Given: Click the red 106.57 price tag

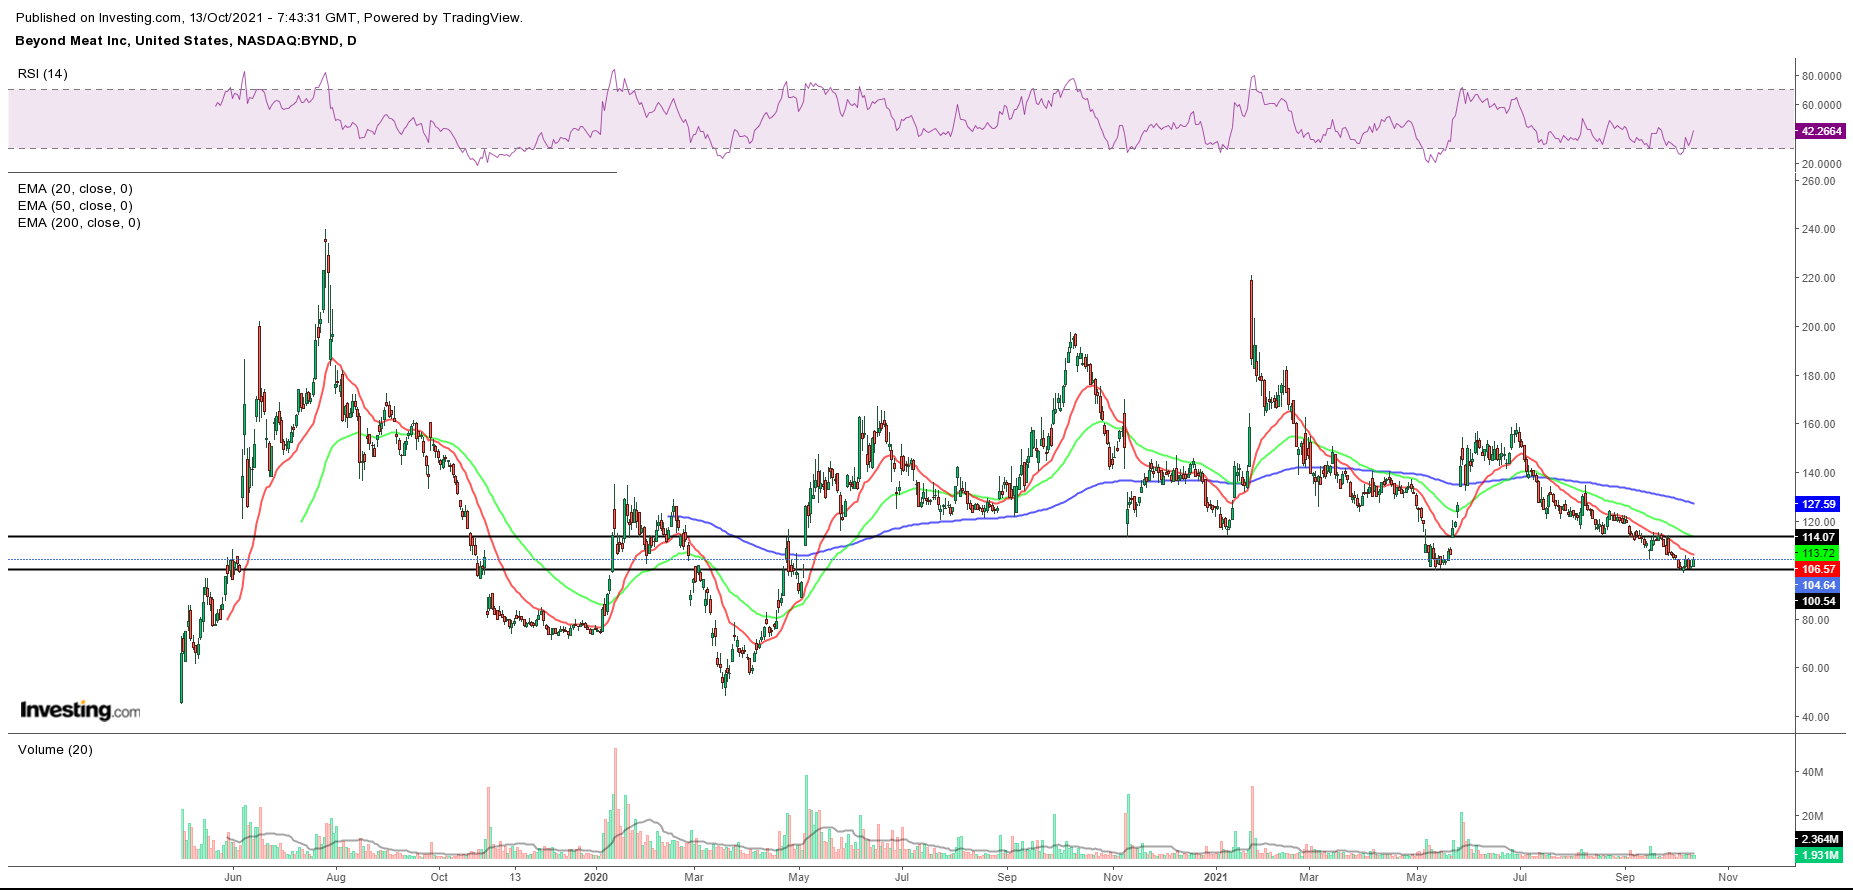Looking at the screenshot, I should 1818,569.
